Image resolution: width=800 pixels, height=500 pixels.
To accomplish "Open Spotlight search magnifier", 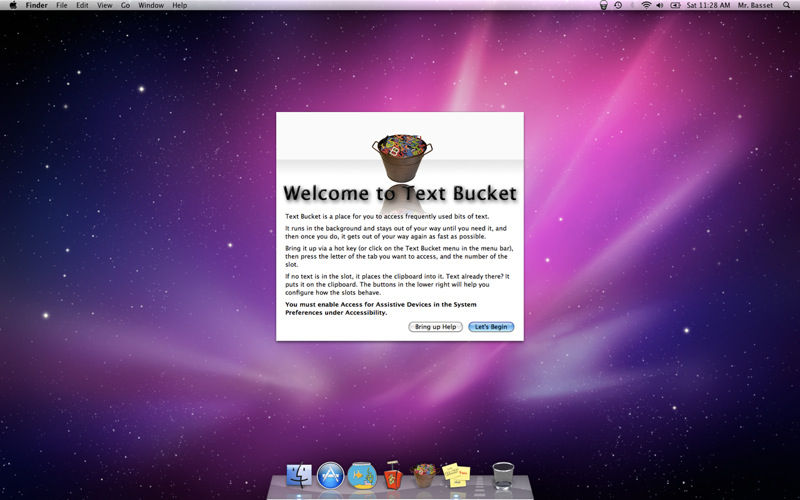I will tap(786, 5).
